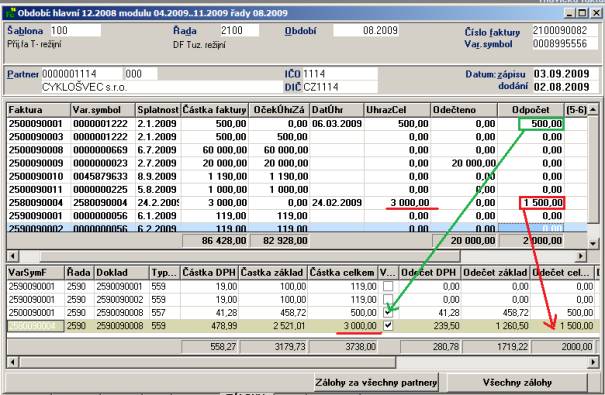
Task: Click the Číslo faktury field 2100090082
Action: (566, 30)
